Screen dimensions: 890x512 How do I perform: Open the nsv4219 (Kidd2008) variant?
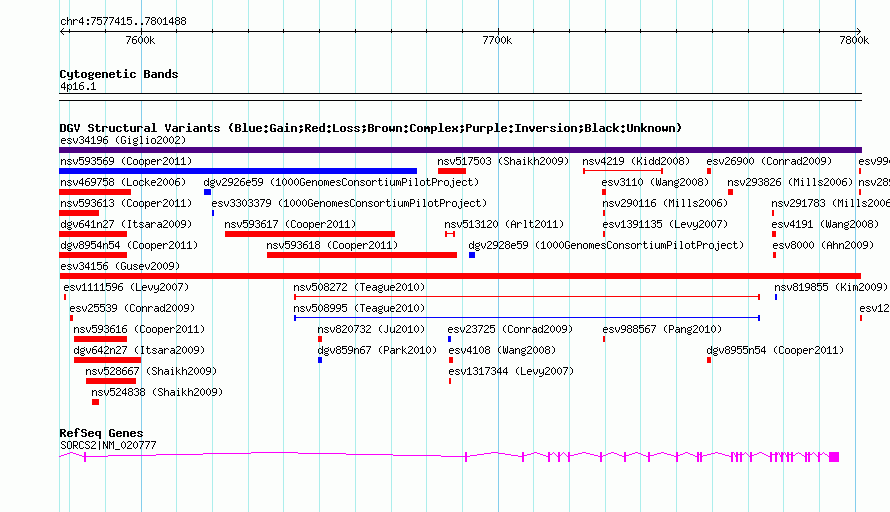pos(623,171)
